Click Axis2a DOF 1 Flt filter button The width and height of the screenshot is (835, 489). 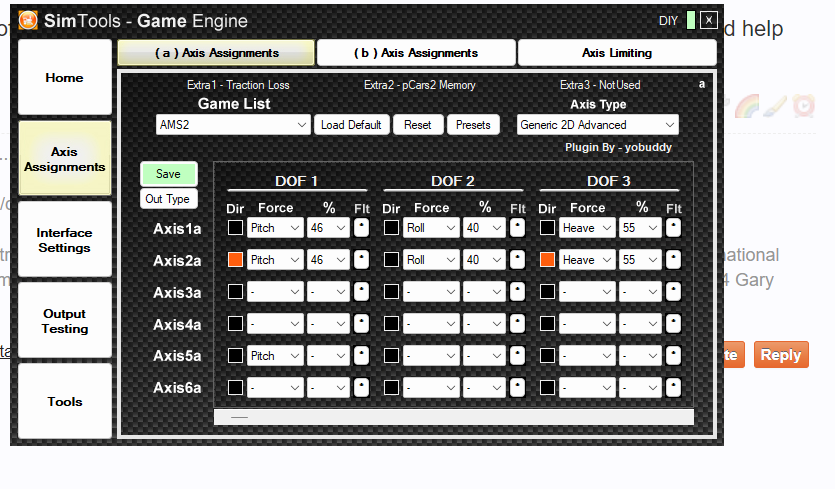[361, 259]
